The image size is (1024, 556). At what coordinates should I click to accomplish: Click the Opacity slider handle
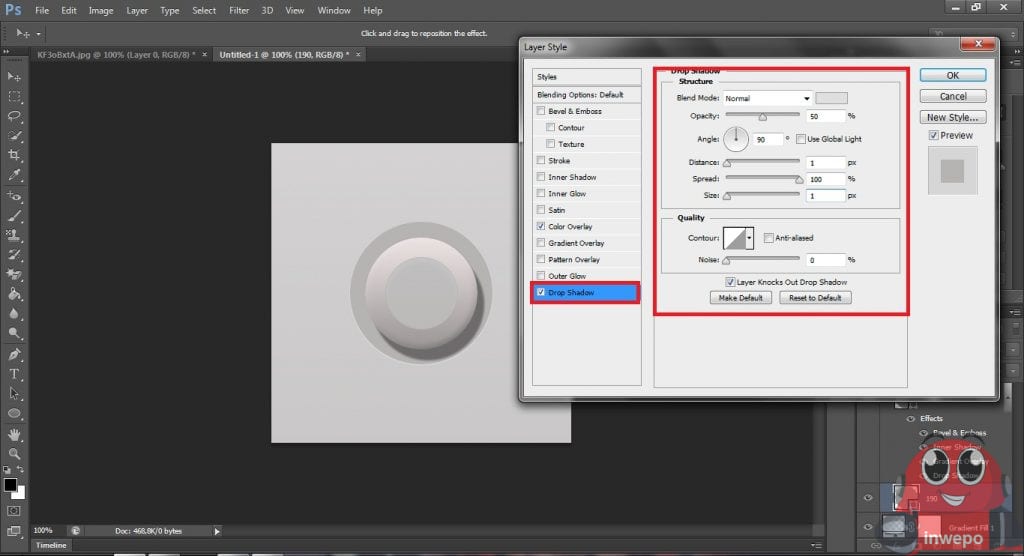click(762, 118)
